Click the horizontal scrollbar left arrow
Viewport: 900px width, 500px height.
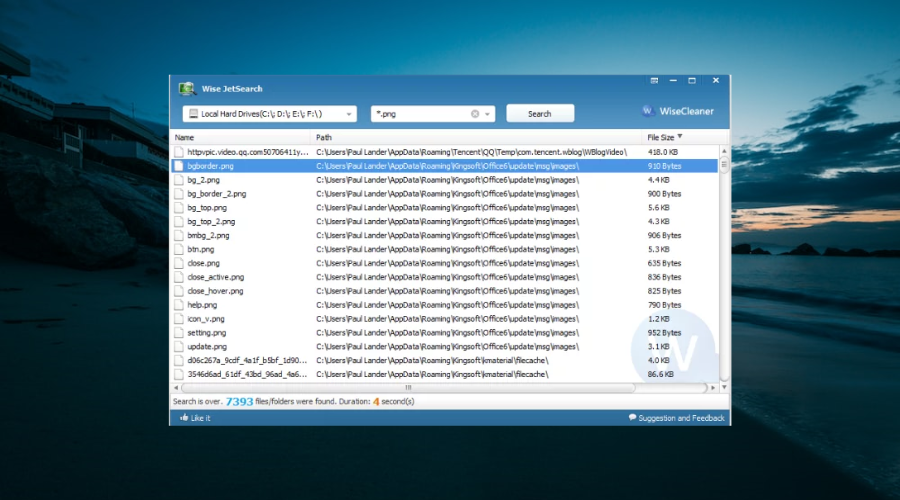pyautogui.click(x=176, y=387)
